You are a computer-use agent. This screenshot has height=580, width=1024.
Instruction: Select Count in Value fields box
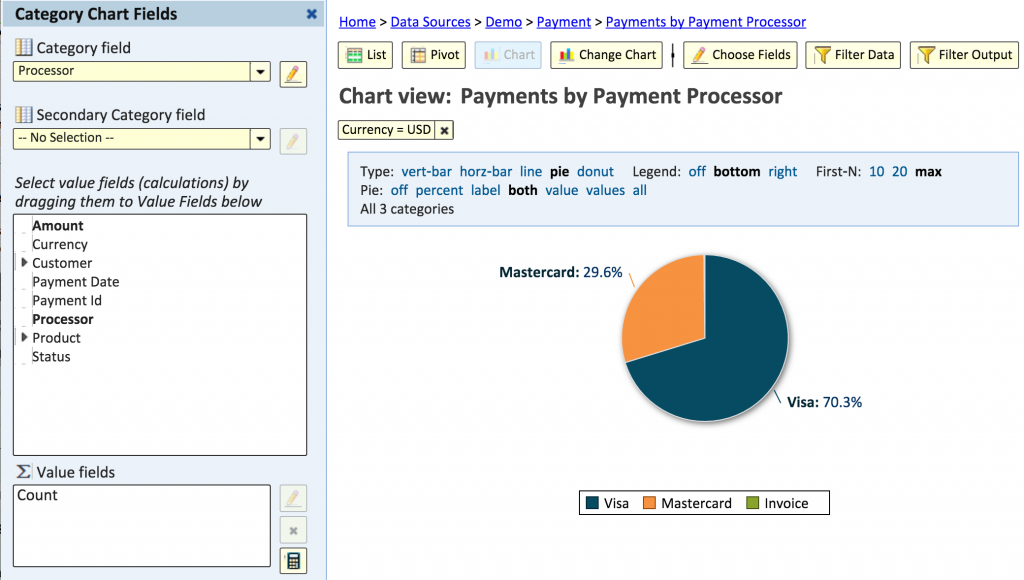pos(37,495)
